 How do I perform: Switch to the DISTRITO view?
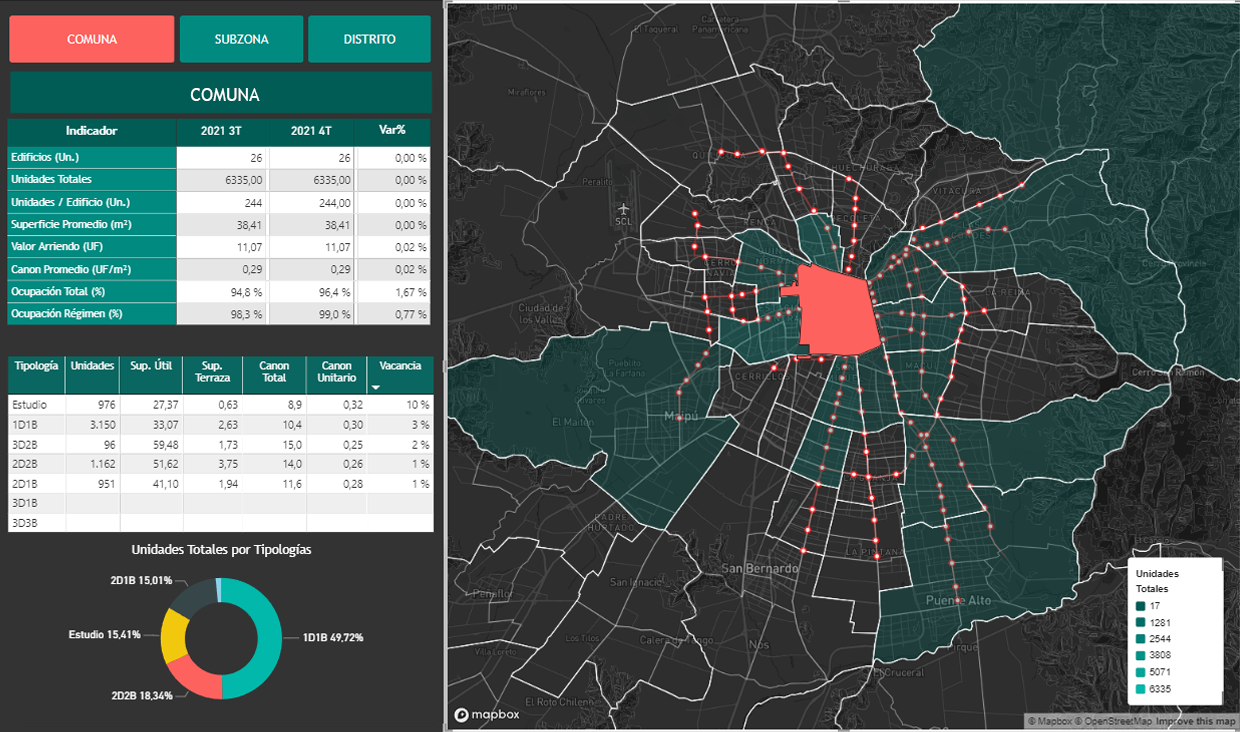point(369,39)
